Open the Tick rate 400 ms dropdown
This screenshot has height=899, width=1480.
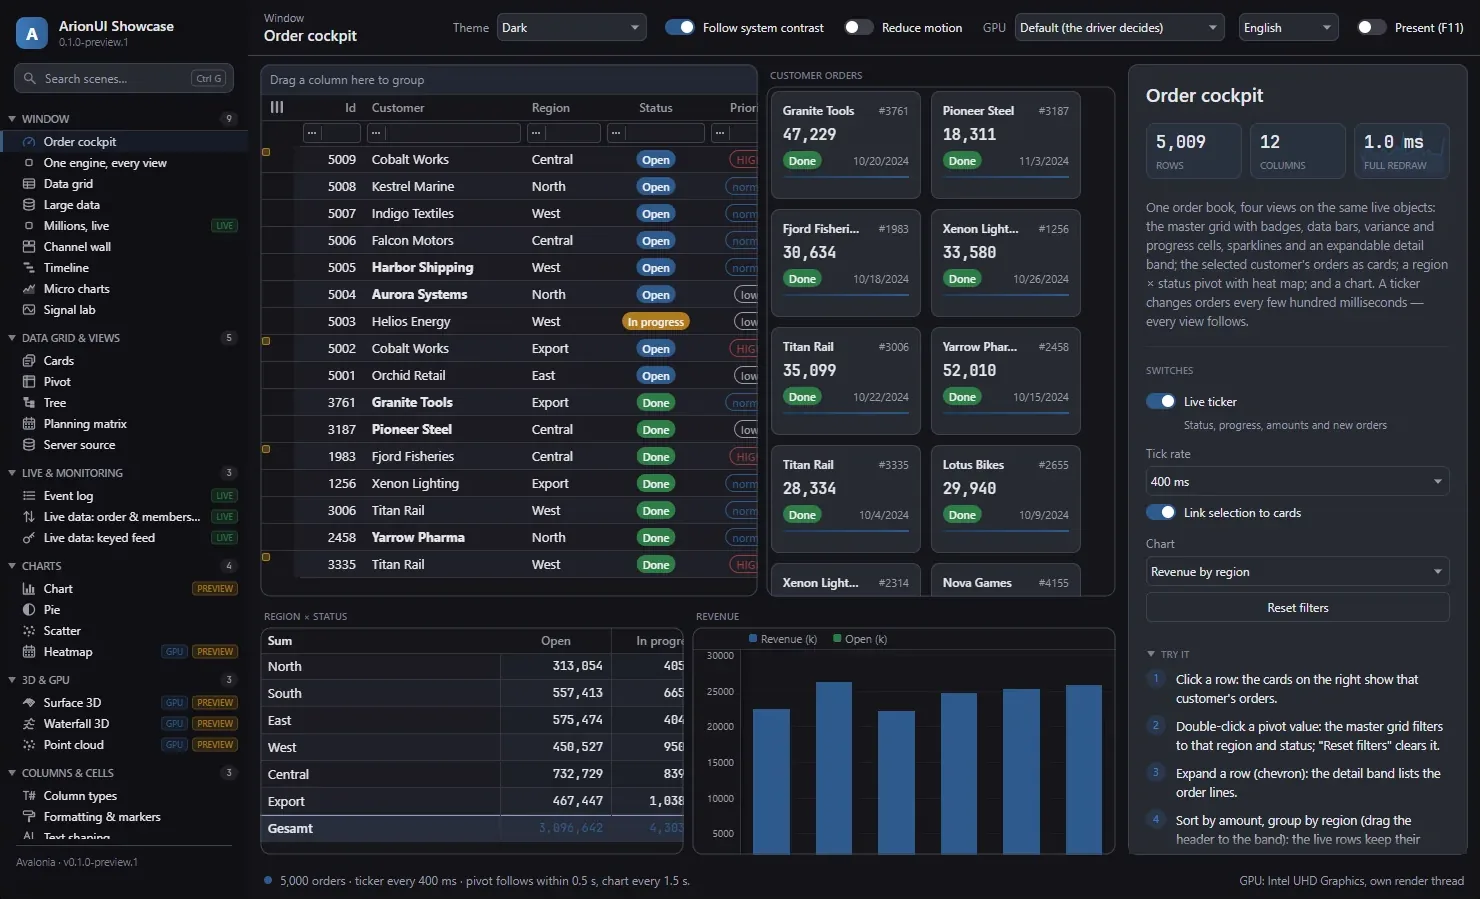point(1298,481)
